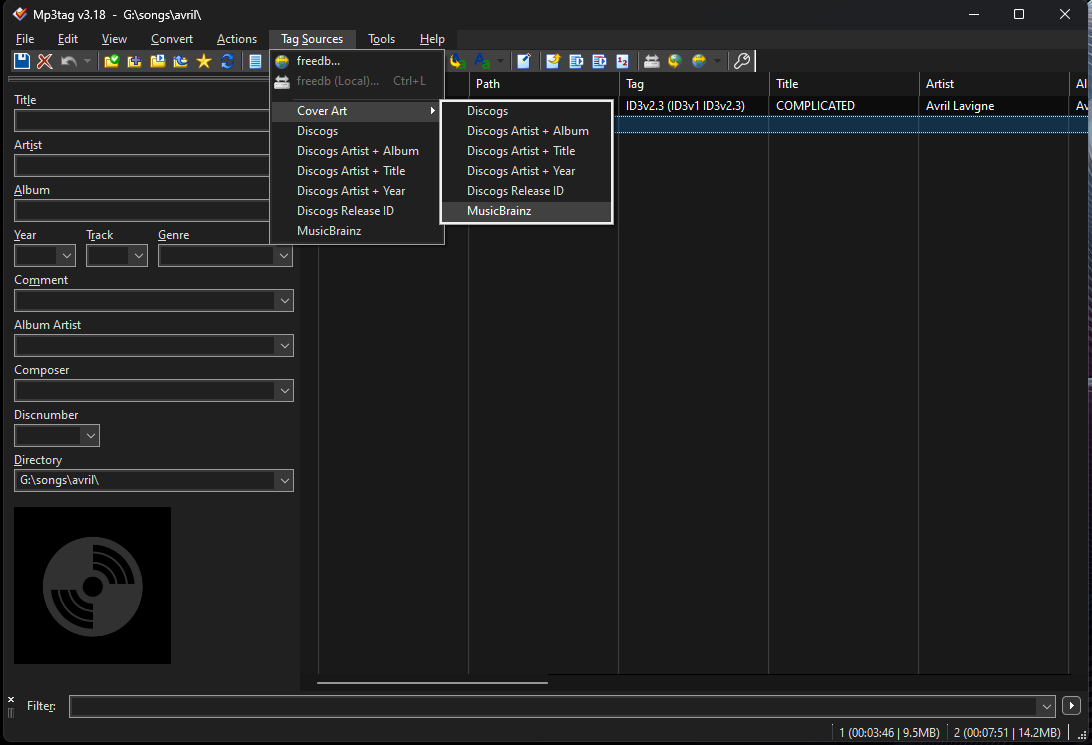Select MusicBrainz in Cover Art submenu
1092x745 pixels.
pos(499,211)
